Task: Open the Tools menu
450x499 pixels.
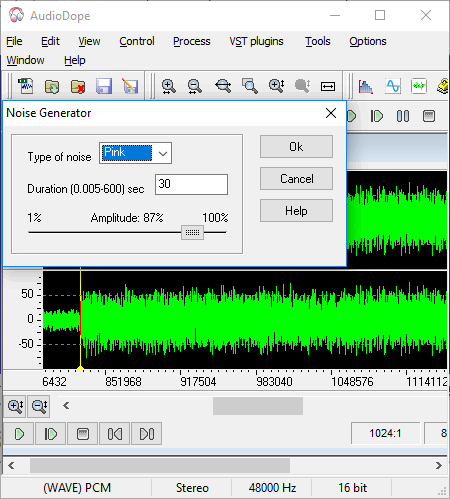Action: point(318,41)
